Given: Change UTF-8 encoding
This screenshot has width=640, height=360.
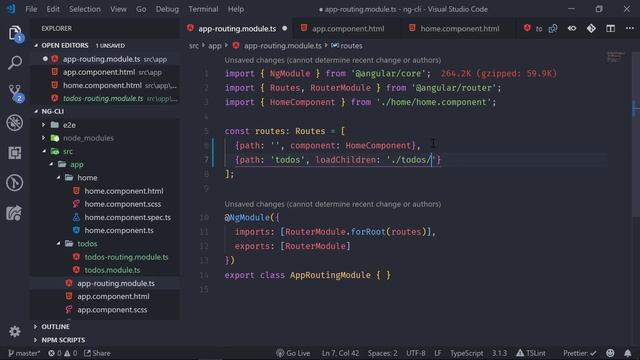Looking at the screenshot, I should (x=416, y=353).
